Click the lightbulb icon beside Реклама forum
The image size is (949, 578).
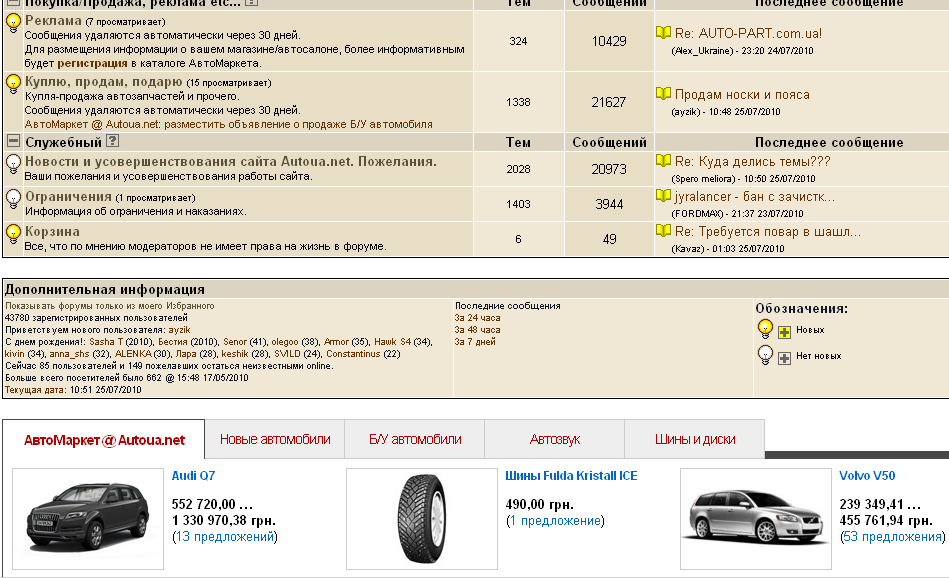(13, 24)
